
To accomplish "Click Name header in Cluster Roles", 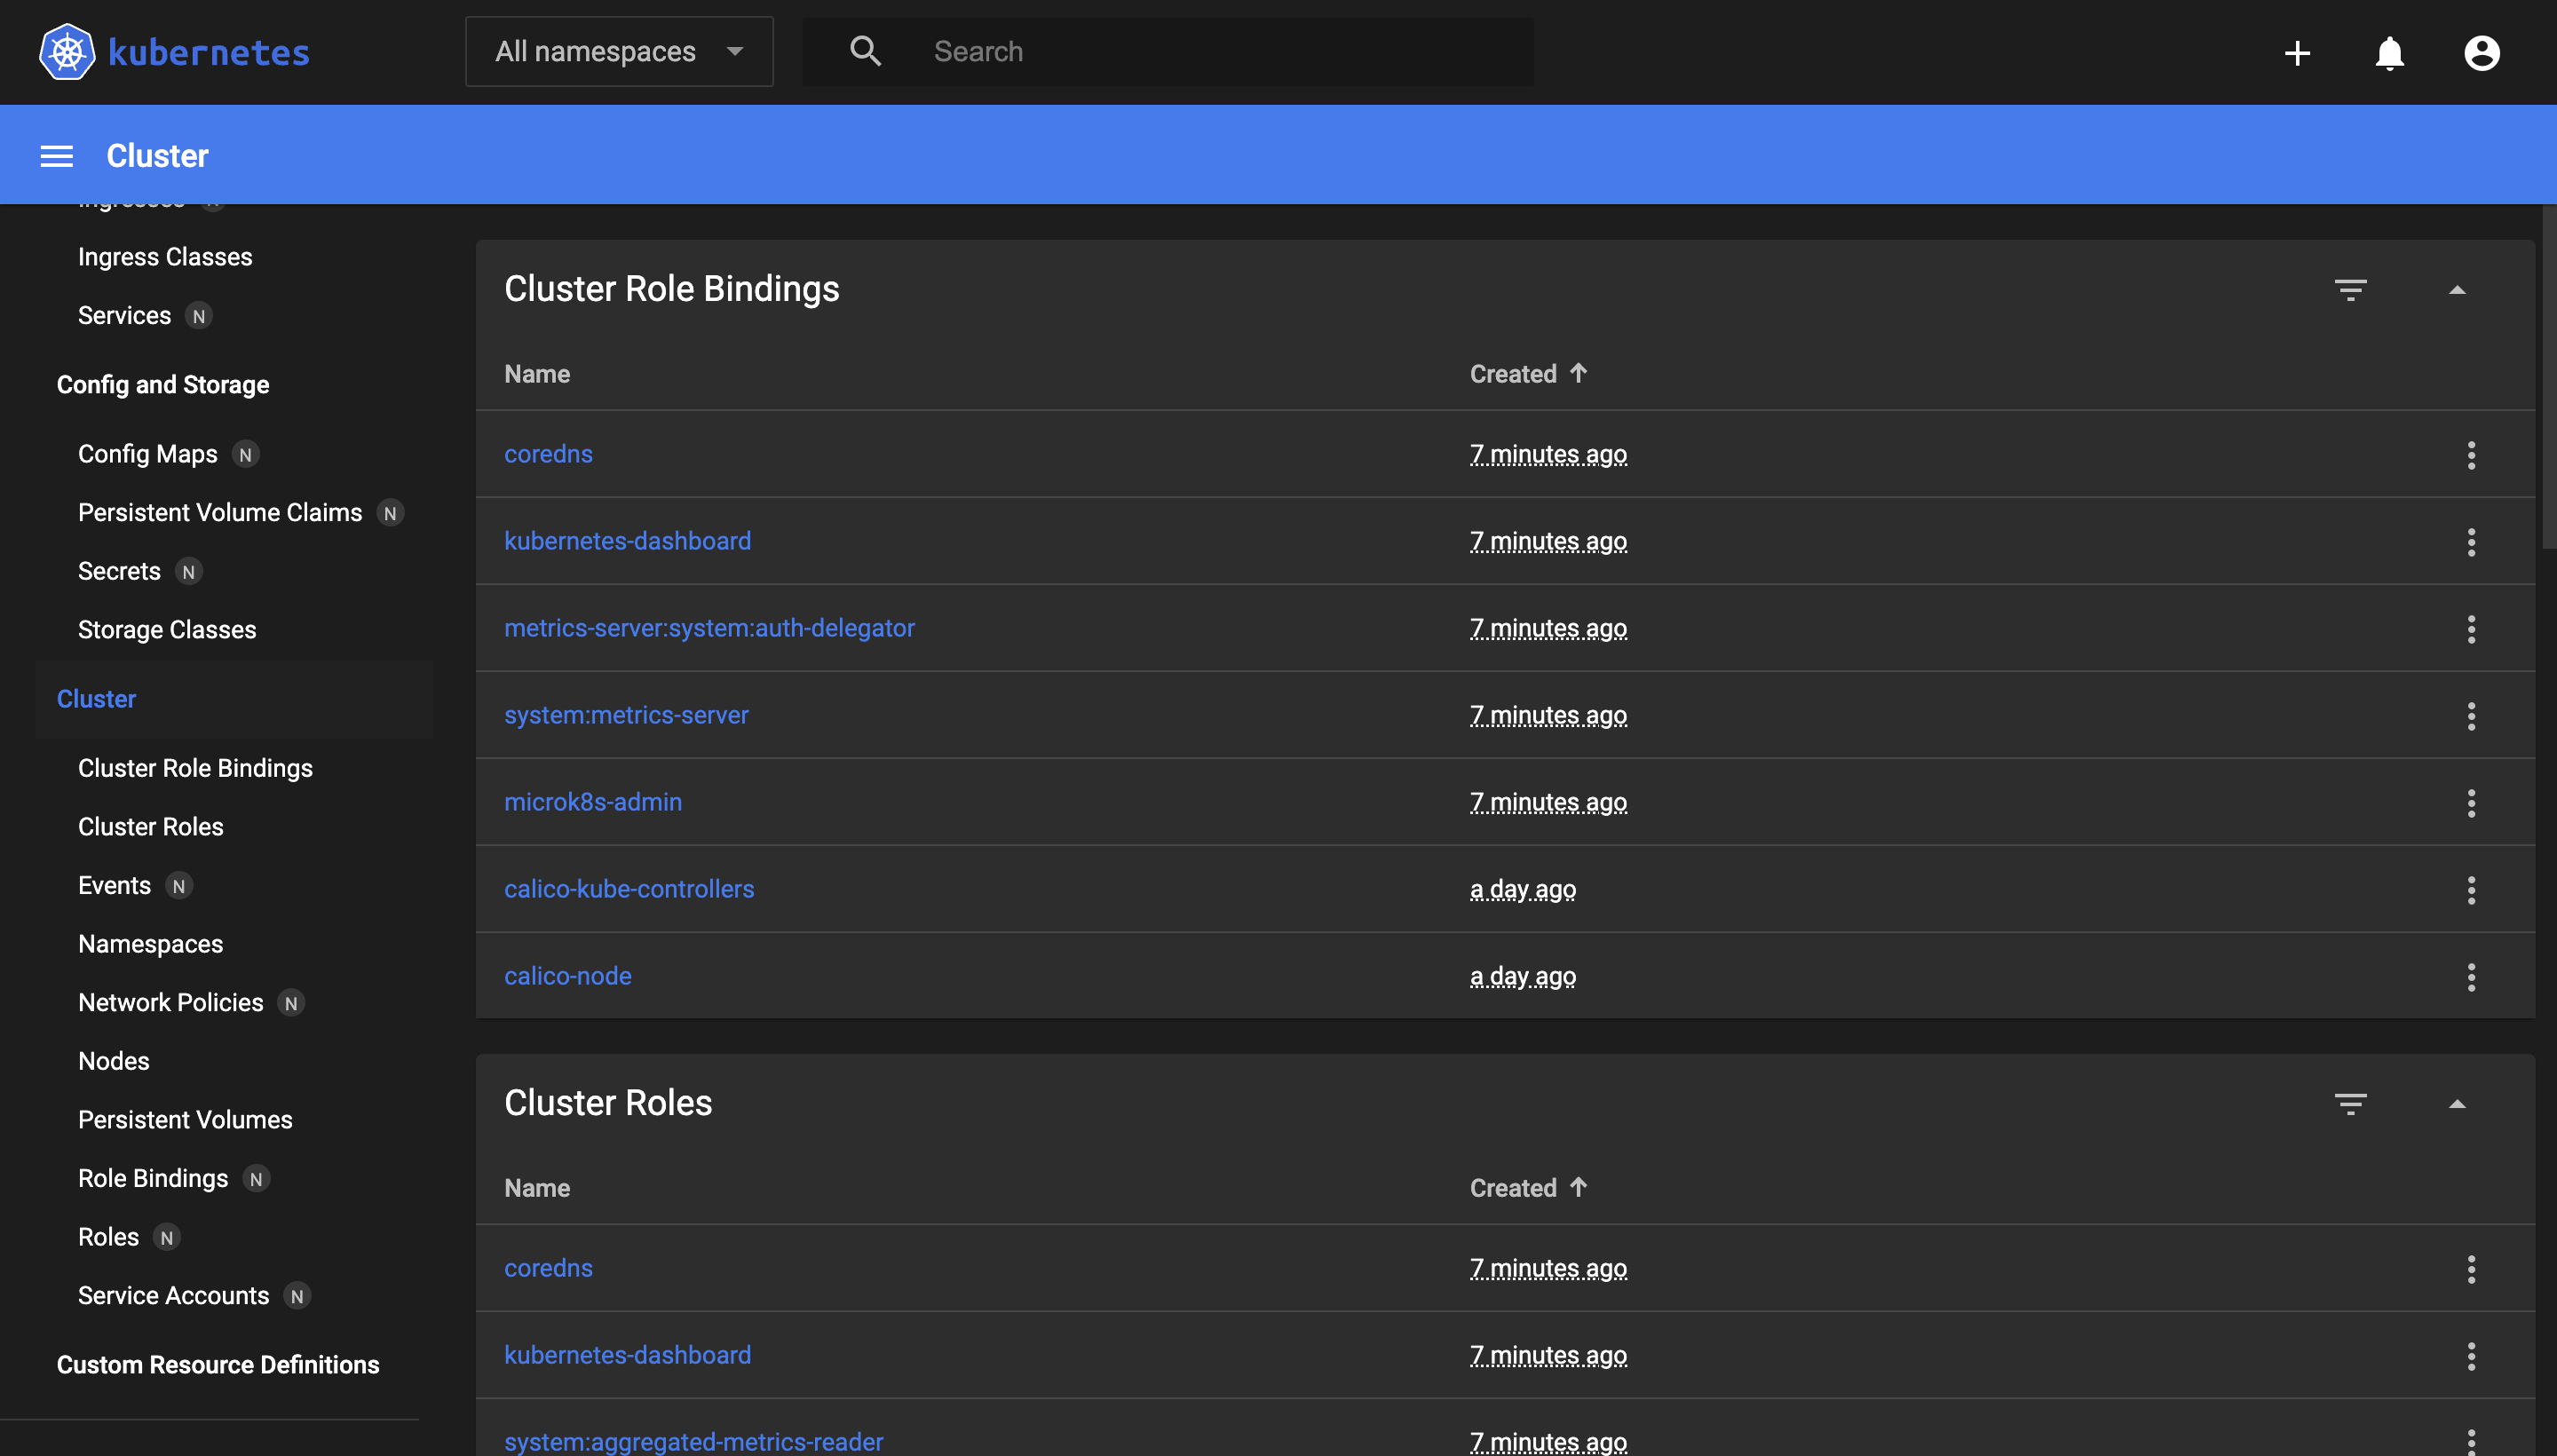I will point(537,1188).
